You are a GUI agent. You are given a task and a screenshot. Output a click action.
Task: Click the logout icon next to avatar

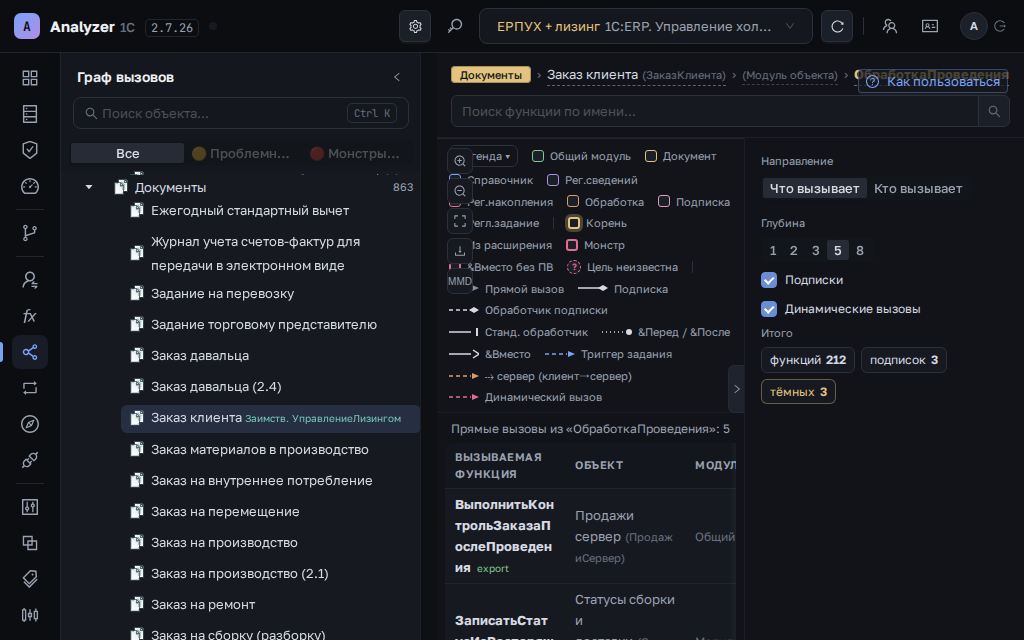[x=1000, y=26]
